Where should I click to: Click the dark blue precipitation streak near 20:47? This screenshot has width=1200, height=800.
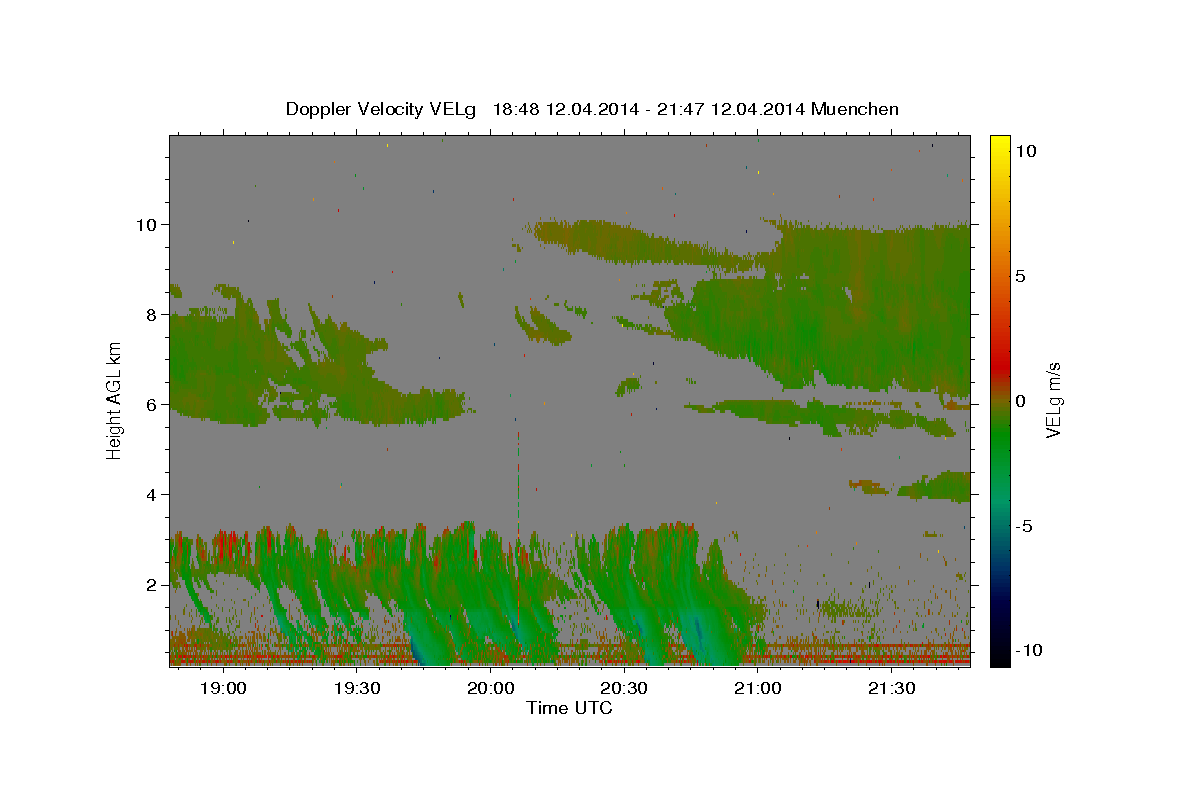click(699, 632)
